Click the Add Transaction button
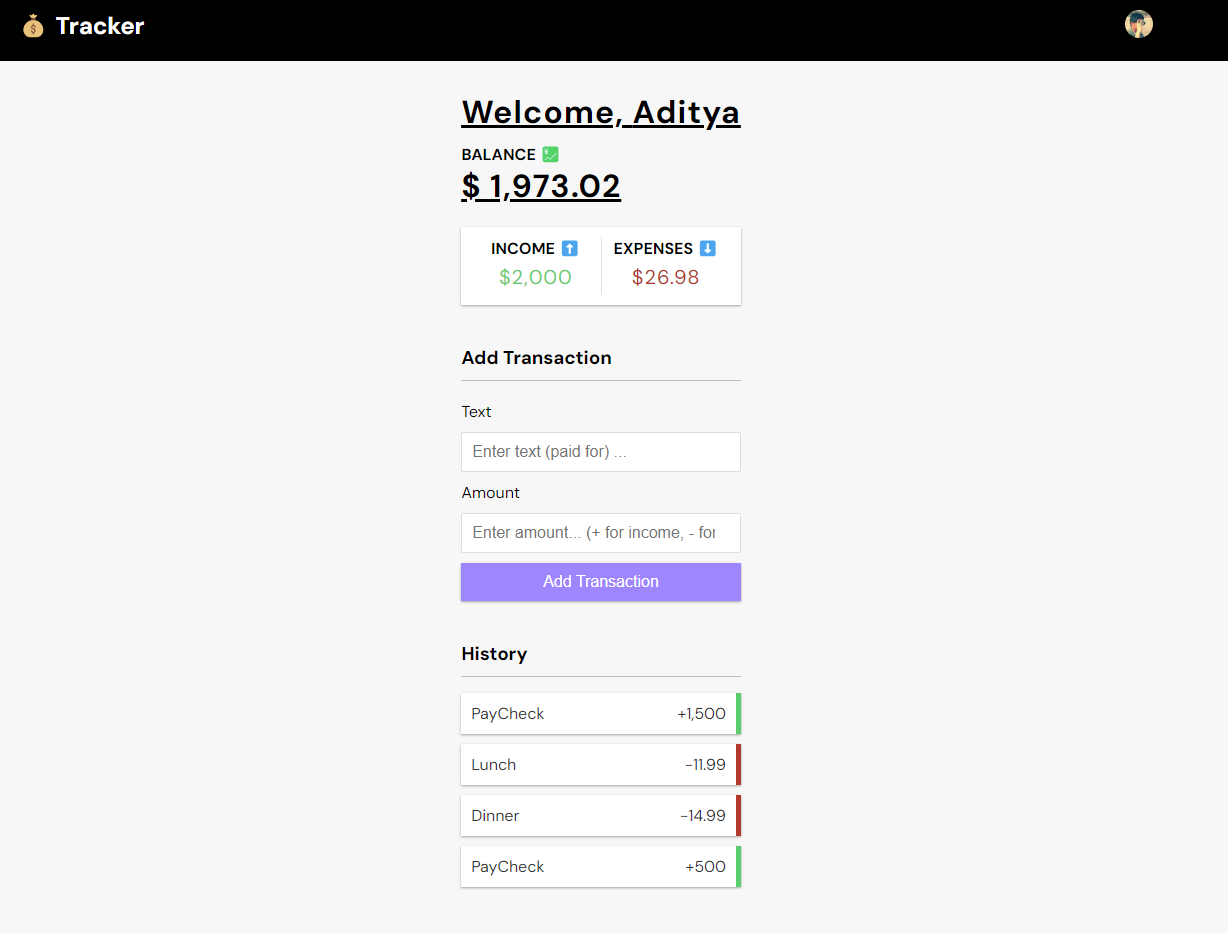The height and width of the screenshot is (933, 1228). [600, 581]
